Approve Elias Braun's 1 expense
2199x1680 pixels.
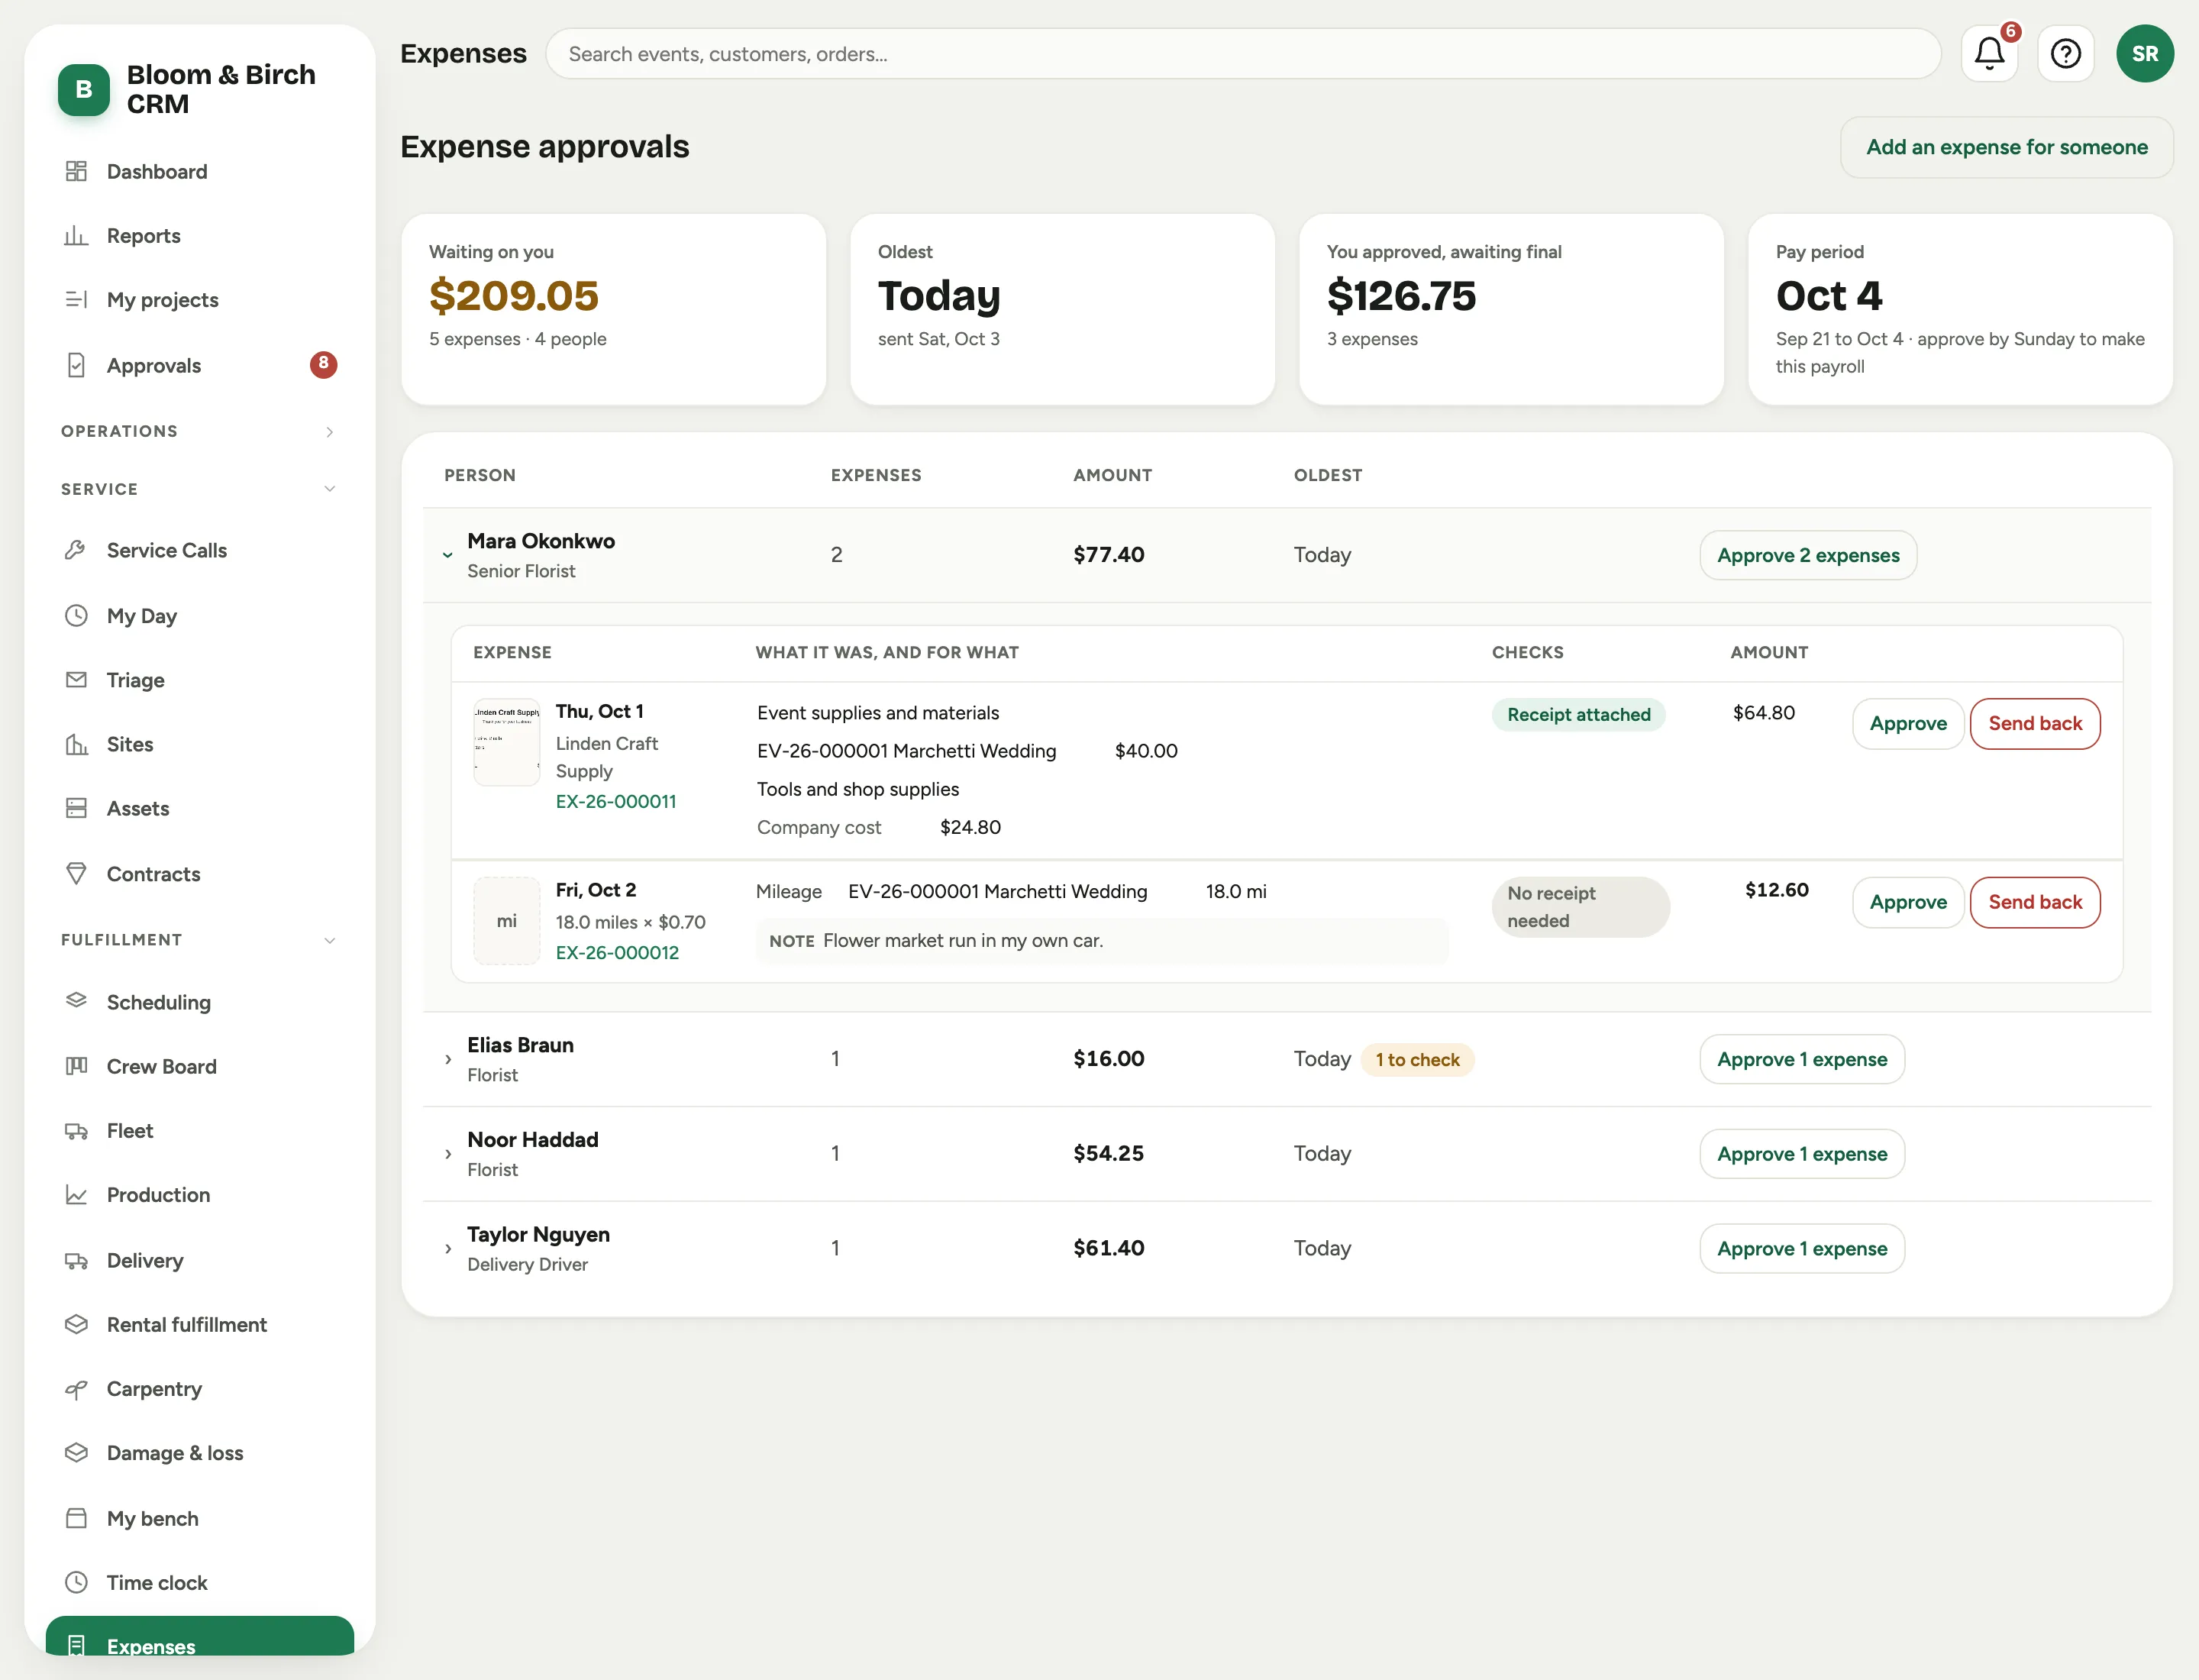pos(1801,1059)
